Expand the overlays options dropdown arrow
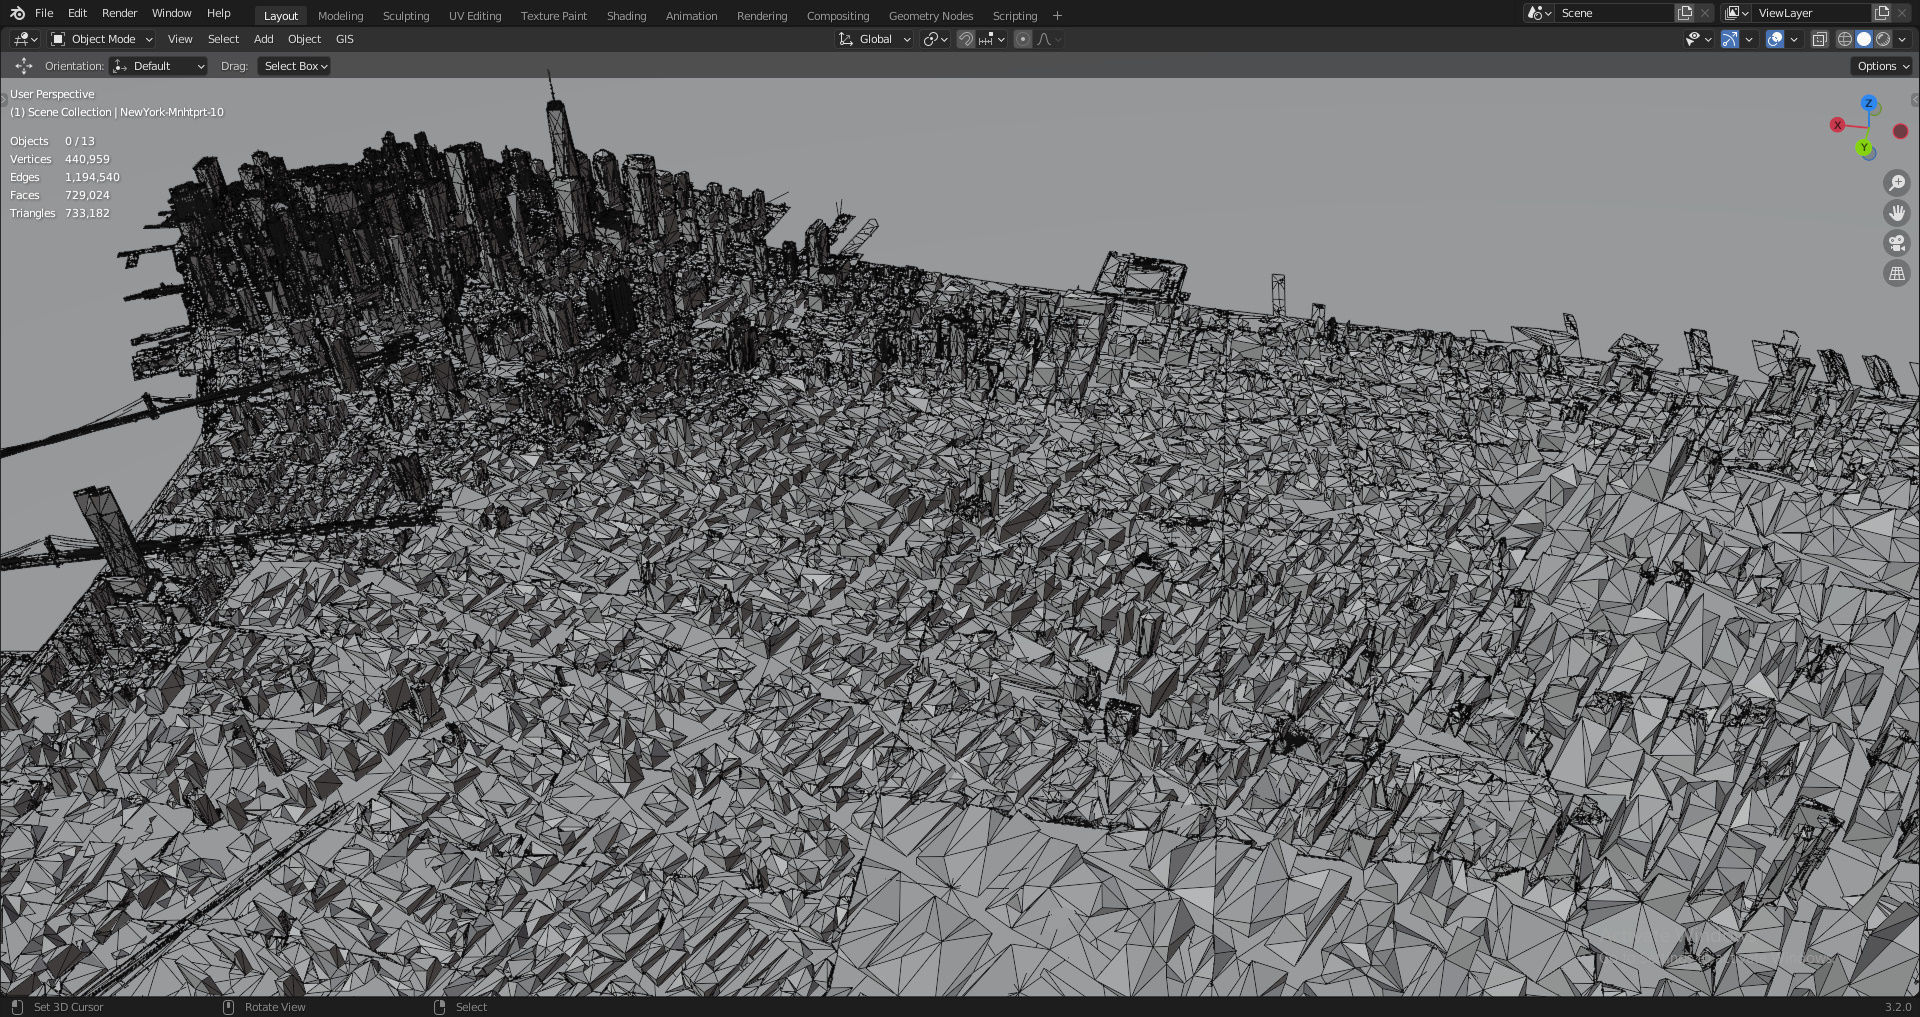The width and height of the screenshot is (1920, 1017). [x=1794, y=39]
